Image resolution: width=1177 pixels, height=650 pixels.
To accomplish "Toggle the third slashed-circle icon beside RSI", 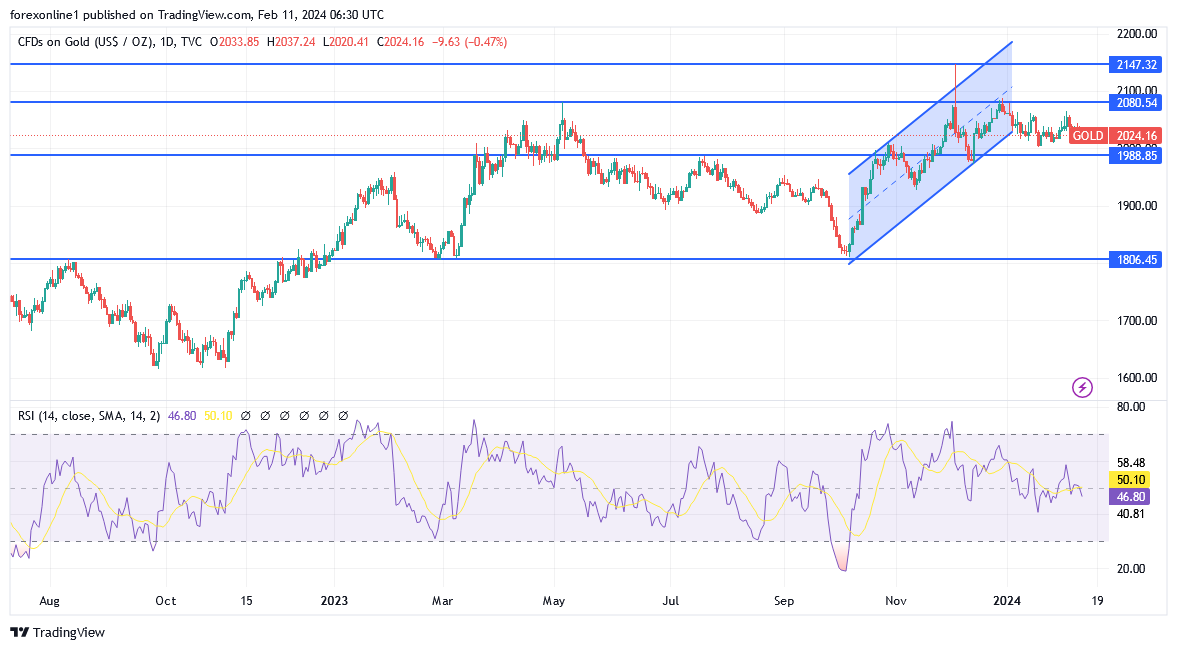I will click(x=285, y=414).
